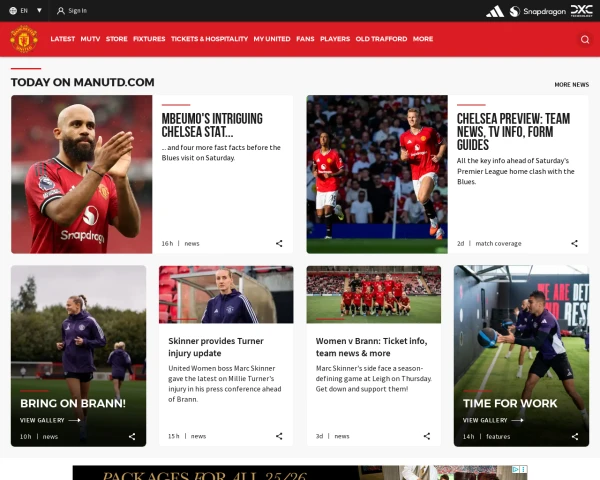Click the AdChoices icon on the banner ad
Viewport: 600px width, 480px height.
(x=516, y=469)
